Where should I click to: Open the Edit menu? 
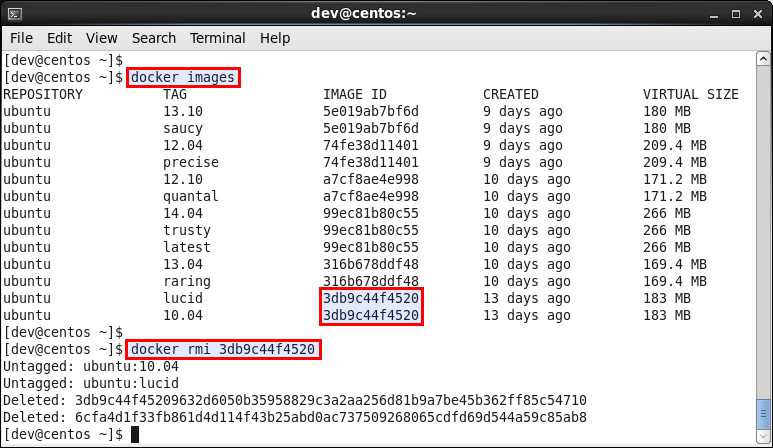click(x=60, y=38)
